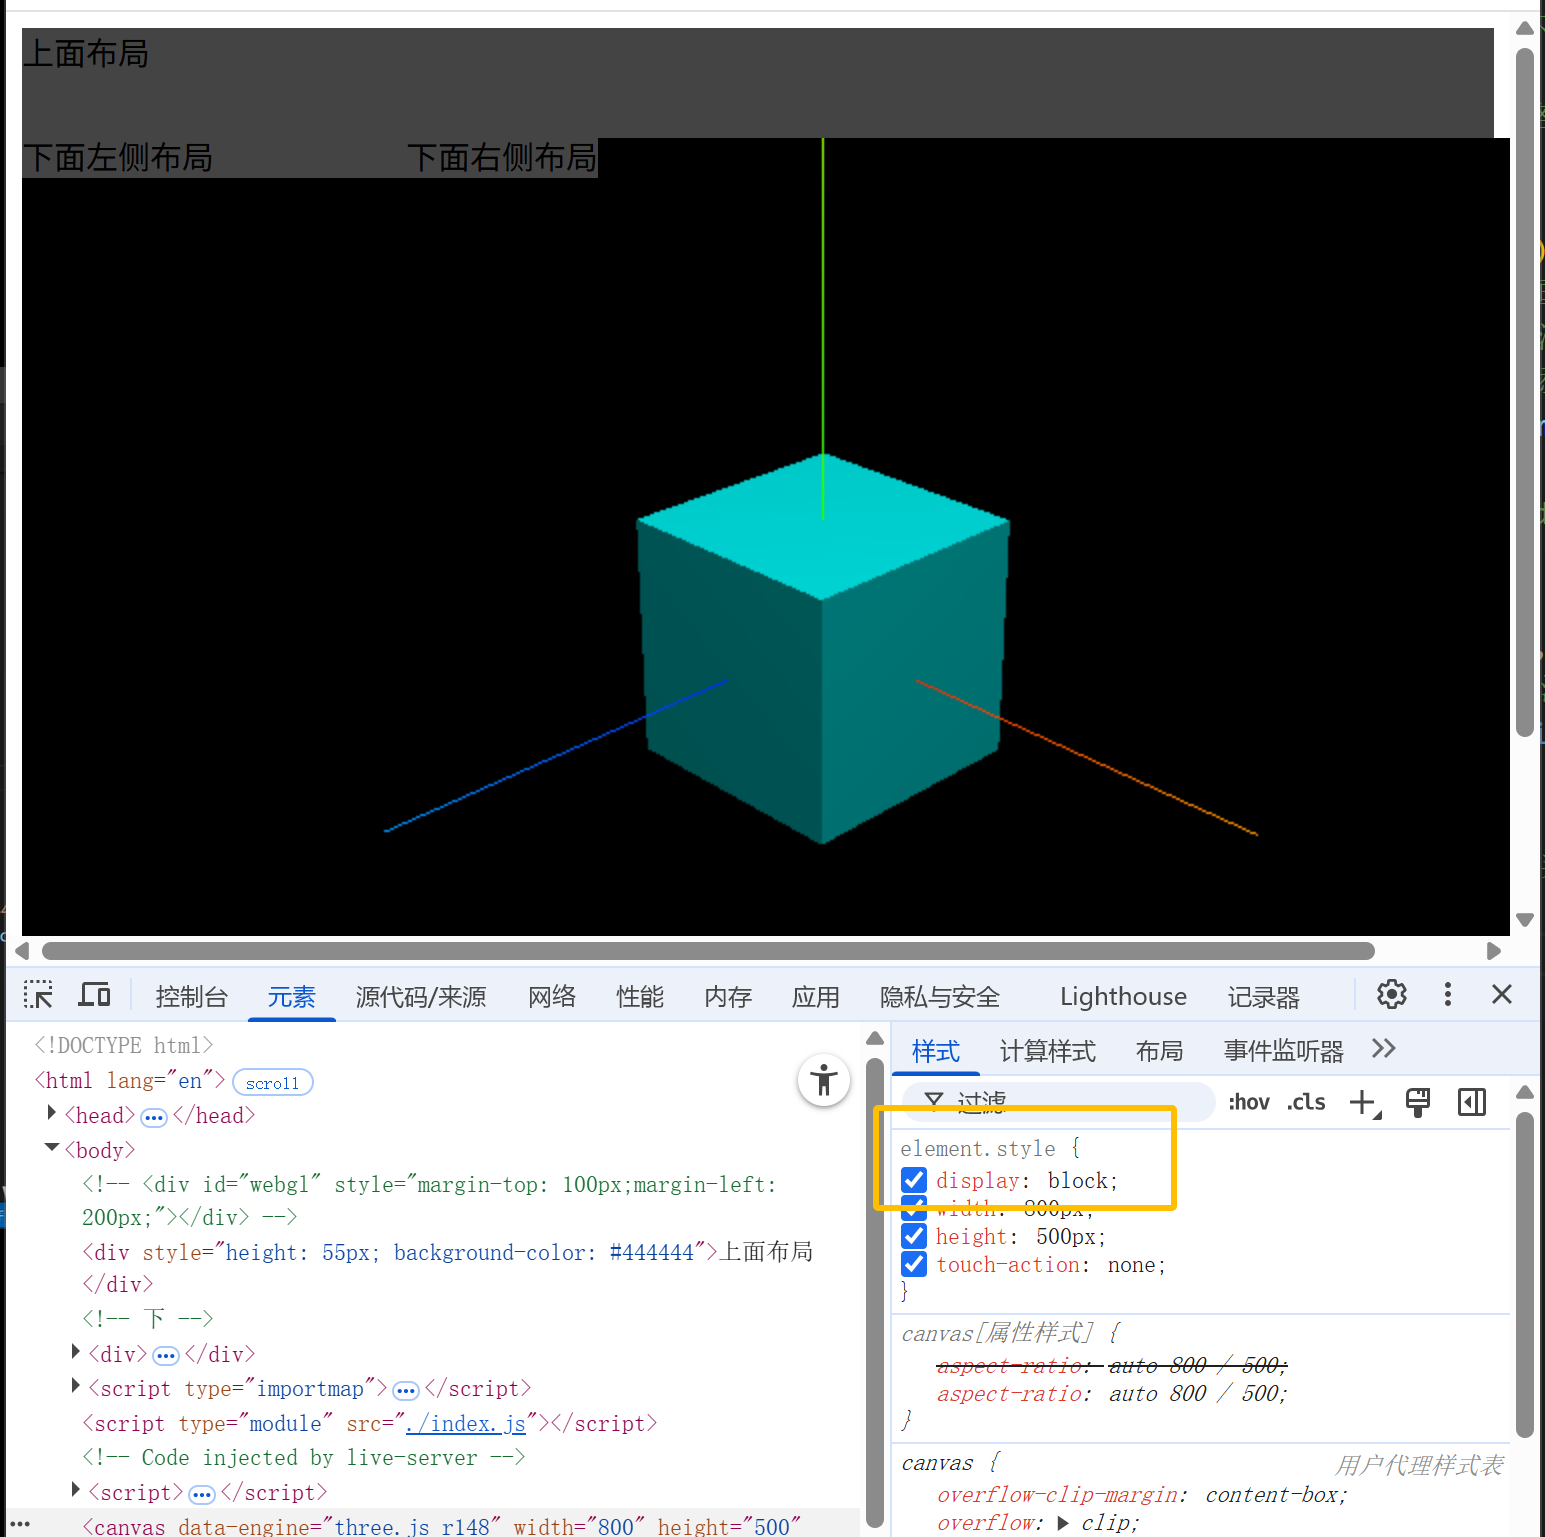Open the ./index.js source link
Screen dimensions: 1545x1537
point(465,1423)
